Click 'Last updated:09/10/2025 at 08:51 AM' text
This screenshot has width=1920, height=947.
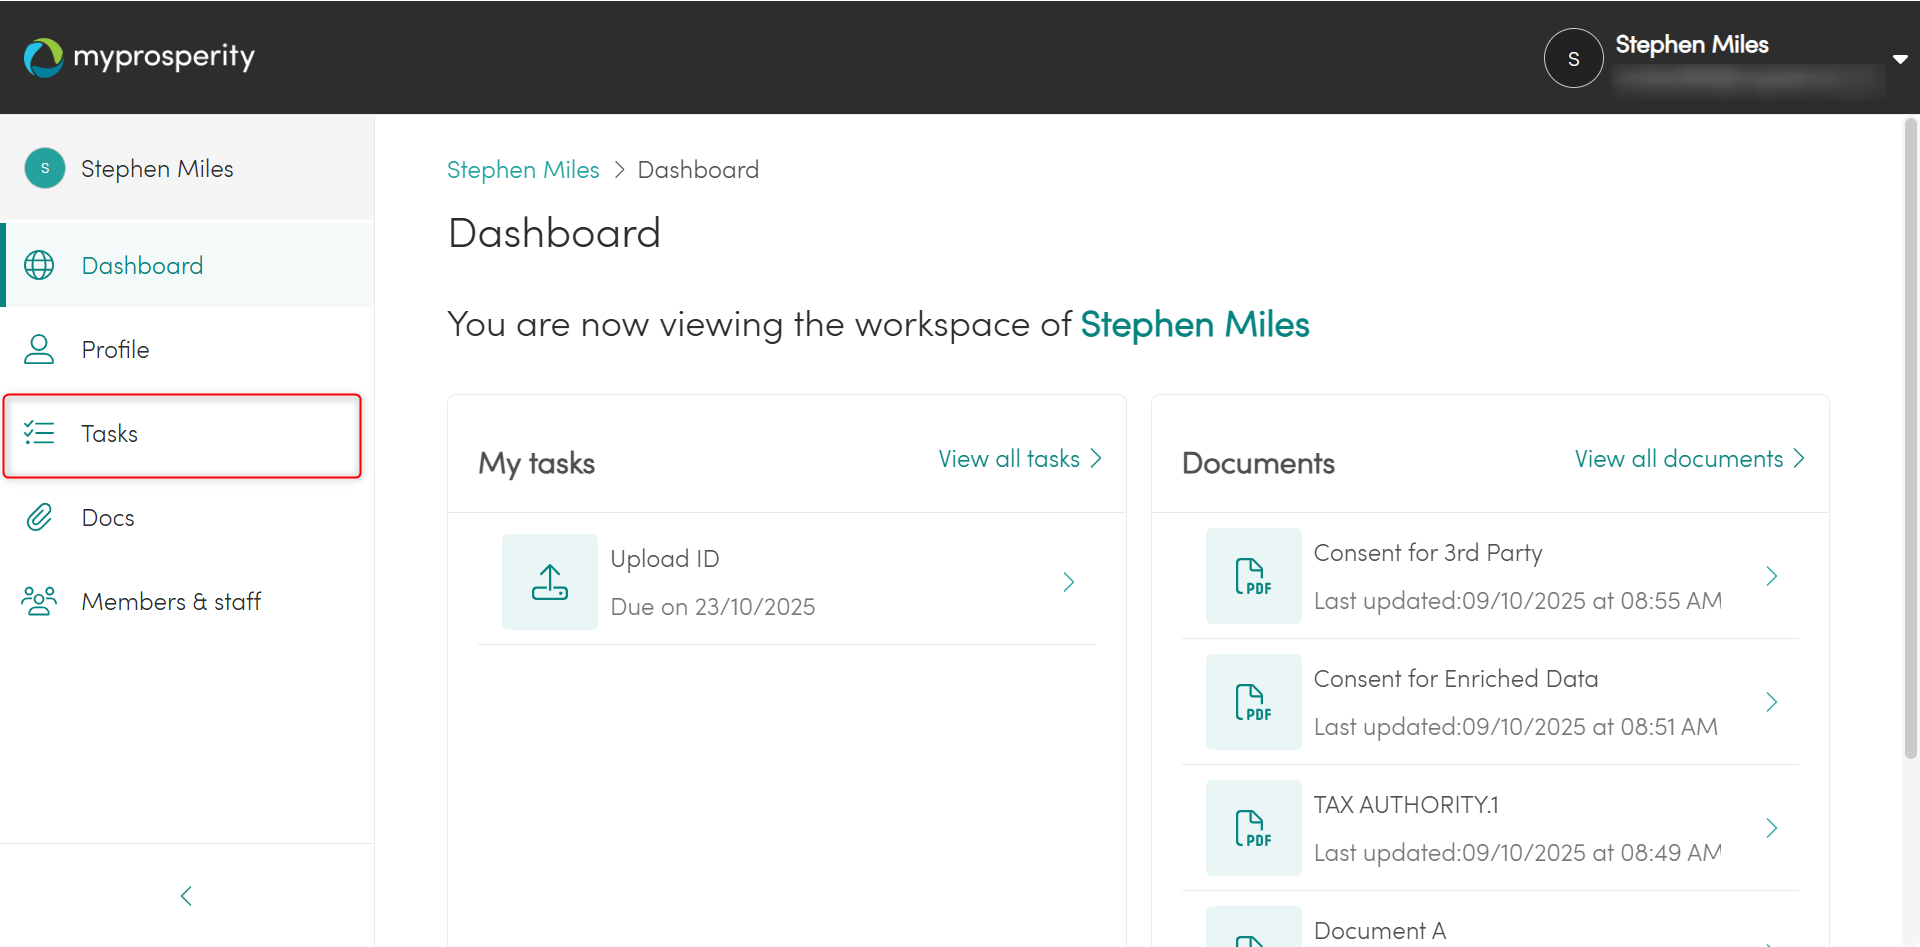click(1516, 727)
